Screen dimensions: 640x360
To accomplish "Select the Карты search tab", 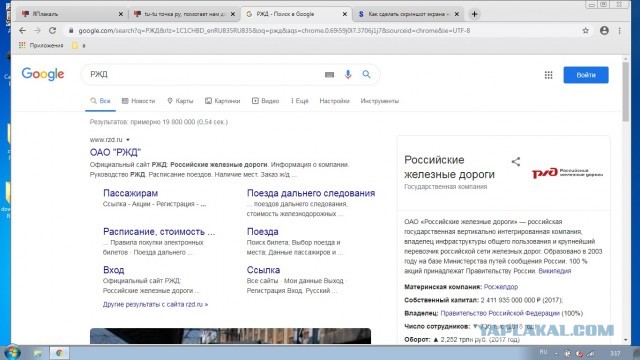I will [180, 101].
